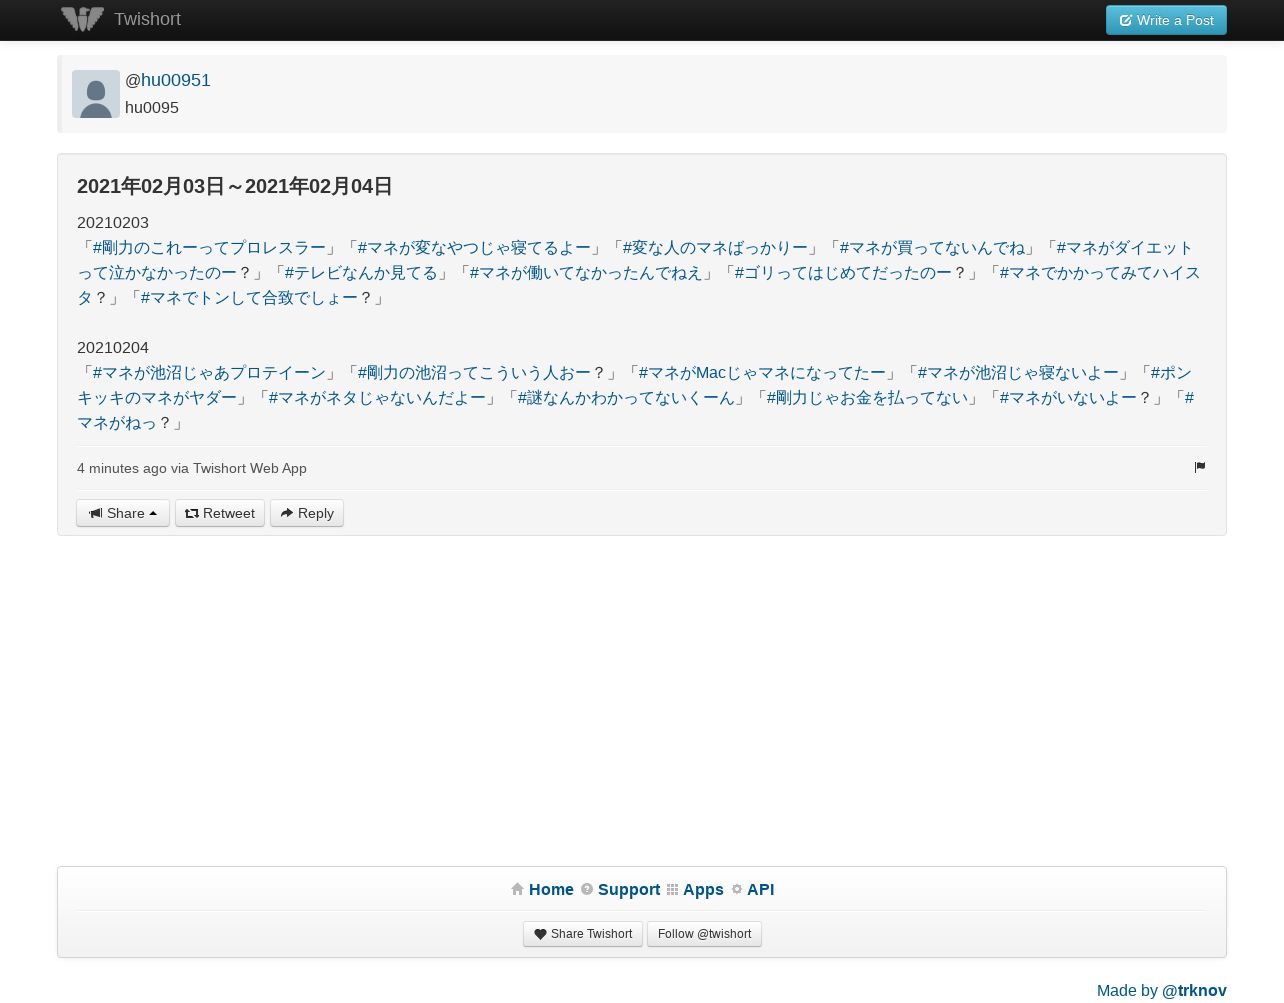
Task: Open hashtag #マネが働いてなかったんでねえ
Action: pyautogui.click(x=586, y=273)
